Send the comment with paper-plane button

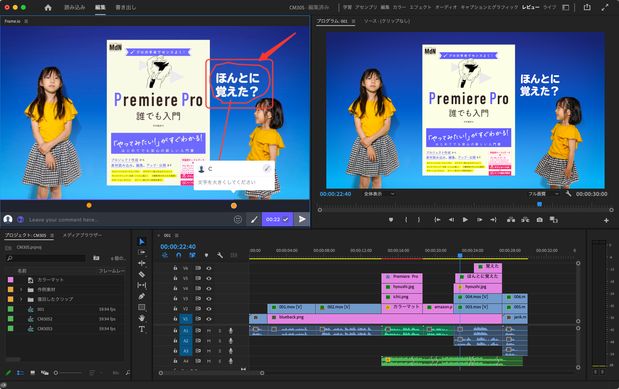(302, 219)
